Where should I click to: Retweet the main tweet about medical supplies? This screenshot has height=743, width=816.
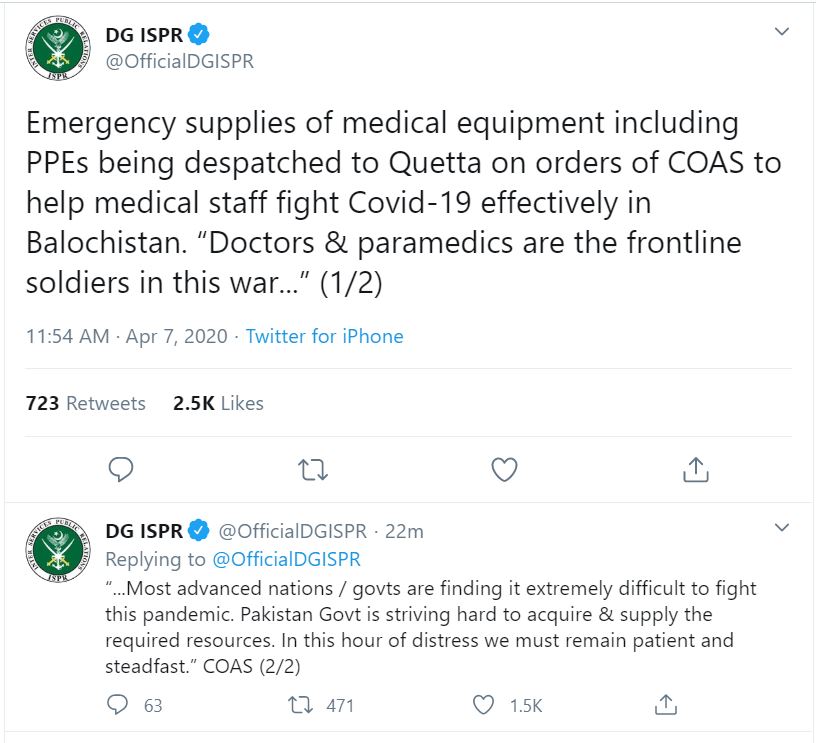[313, 469]
